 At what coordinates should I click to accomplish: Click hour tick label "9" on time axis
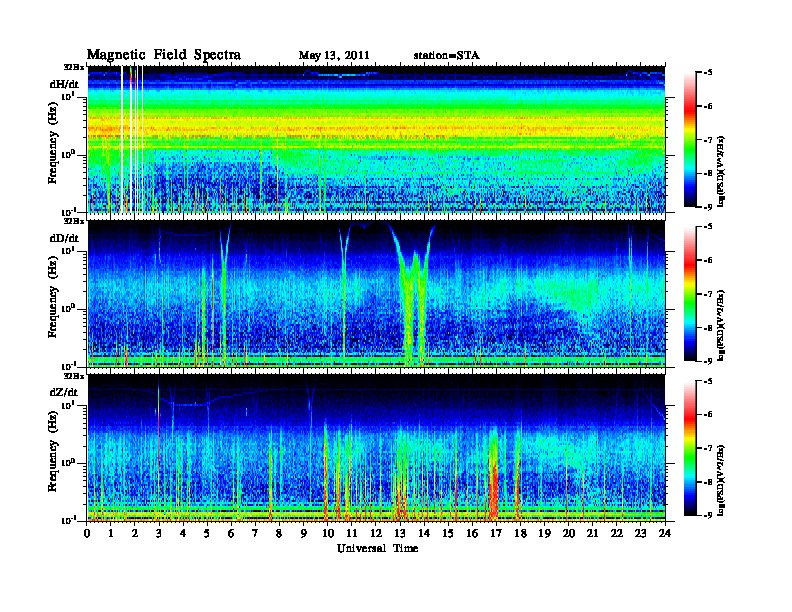click(x=304, y=533)
